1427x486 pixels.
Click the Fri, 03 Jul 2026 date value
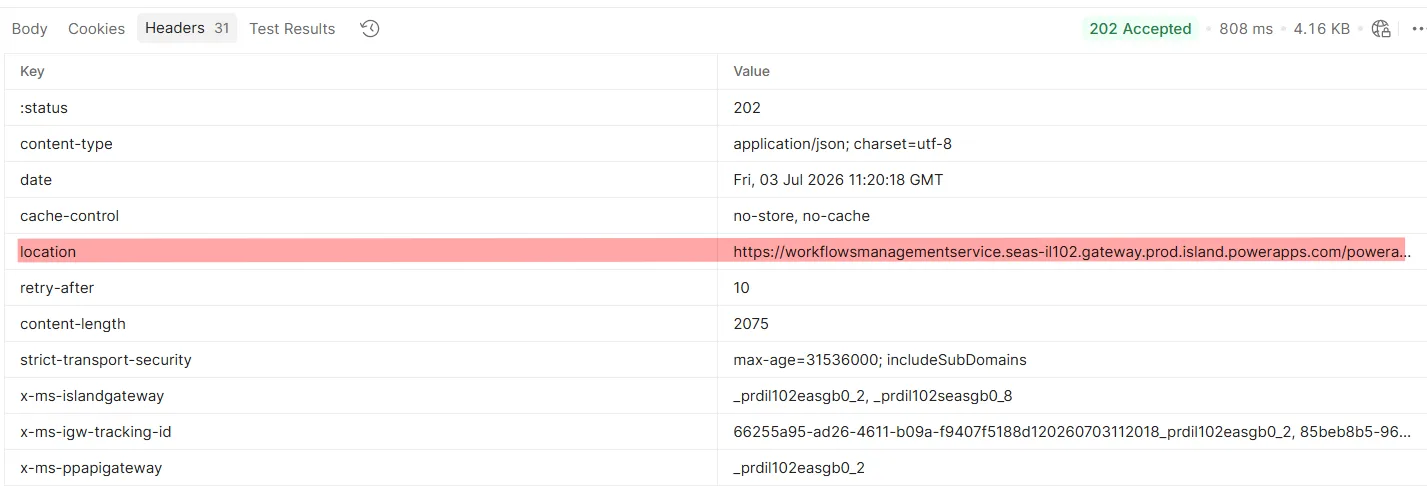pyautogui.click(x=838, y=180)
